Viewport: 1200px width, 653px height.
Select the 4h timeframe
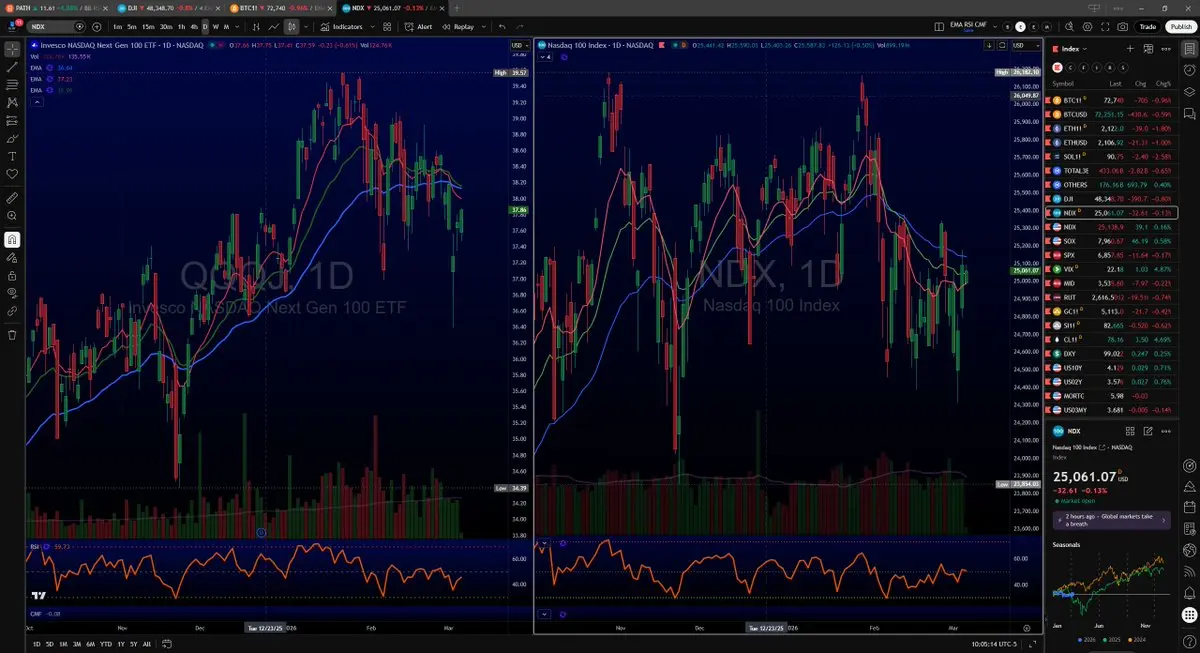click(x=194, y=26)
